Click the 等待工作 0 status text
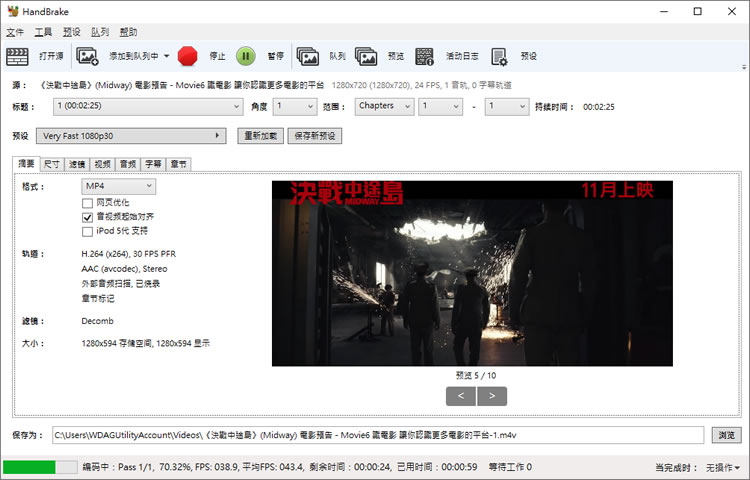This screenshot has height=480, width=750. pos(510,467)
